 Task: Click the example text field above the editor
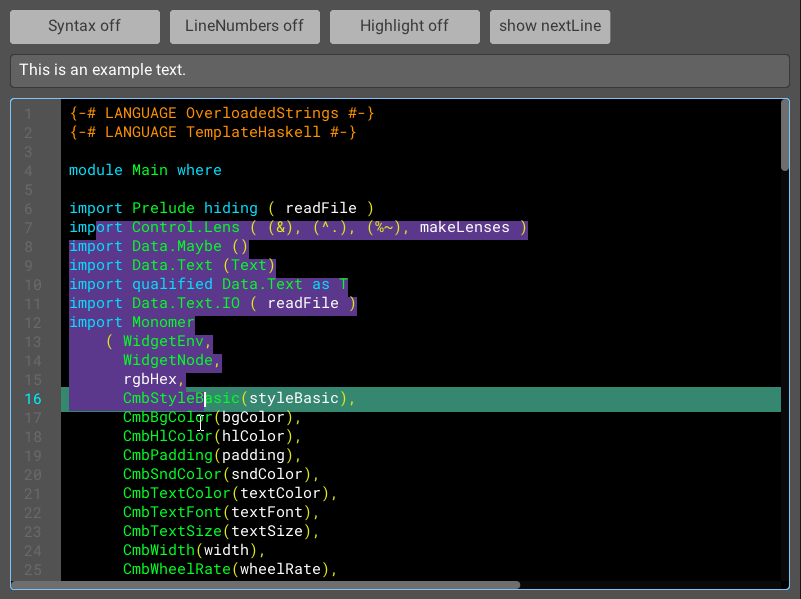point(400,71)
